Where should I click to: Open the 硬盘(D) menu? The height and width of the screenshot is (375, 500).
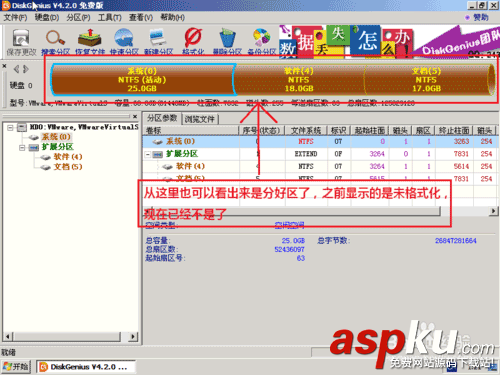pos(47,17)
